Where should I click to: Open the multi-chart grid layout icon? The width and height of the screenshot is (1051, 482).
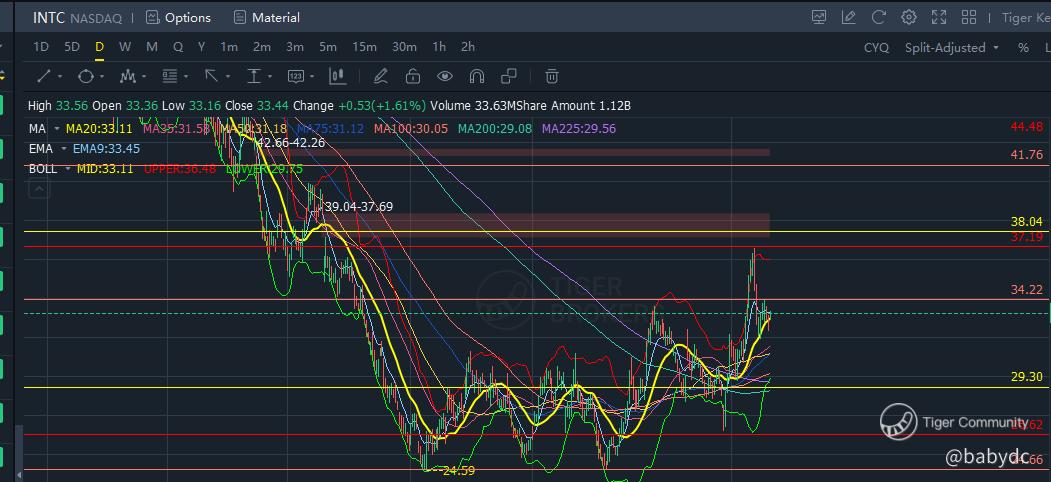tap(969, 17)
